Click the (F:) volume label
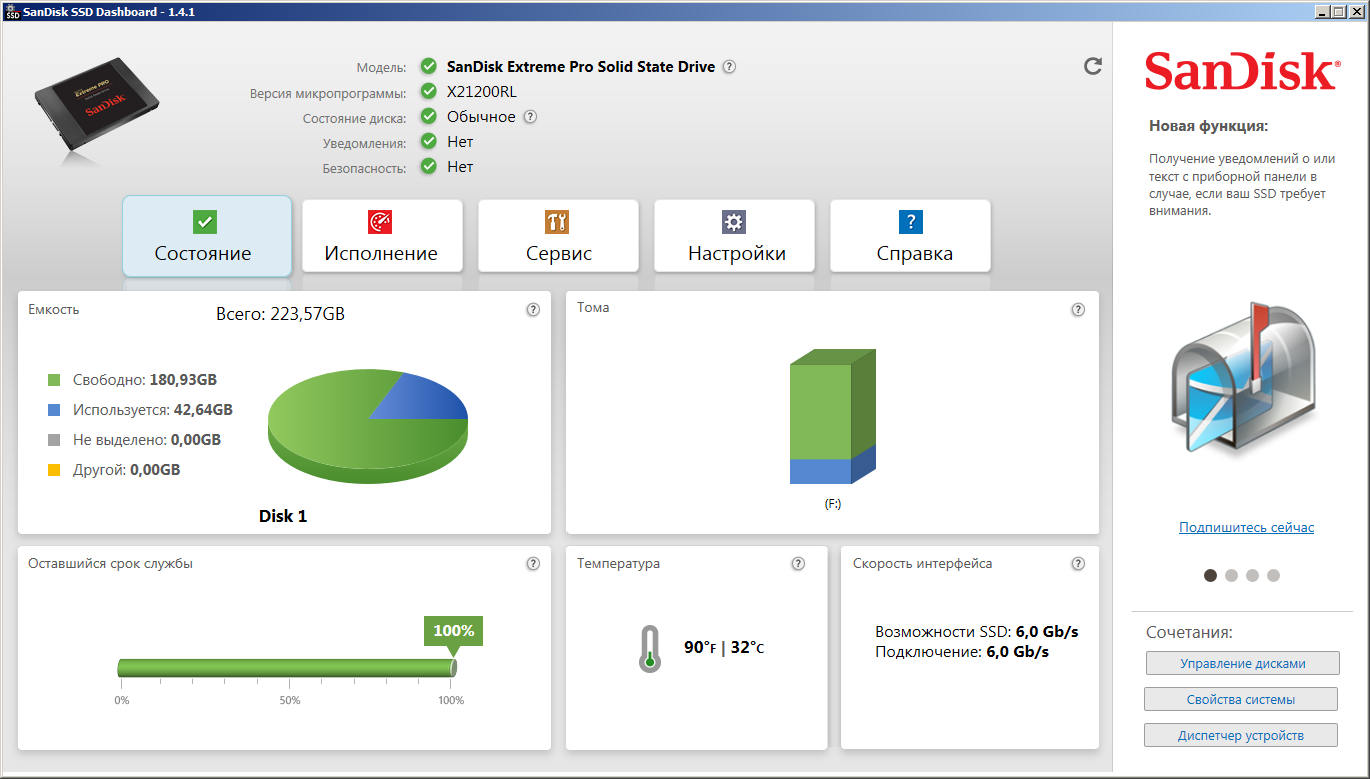1370x779 pixels. tap(833, 504)
